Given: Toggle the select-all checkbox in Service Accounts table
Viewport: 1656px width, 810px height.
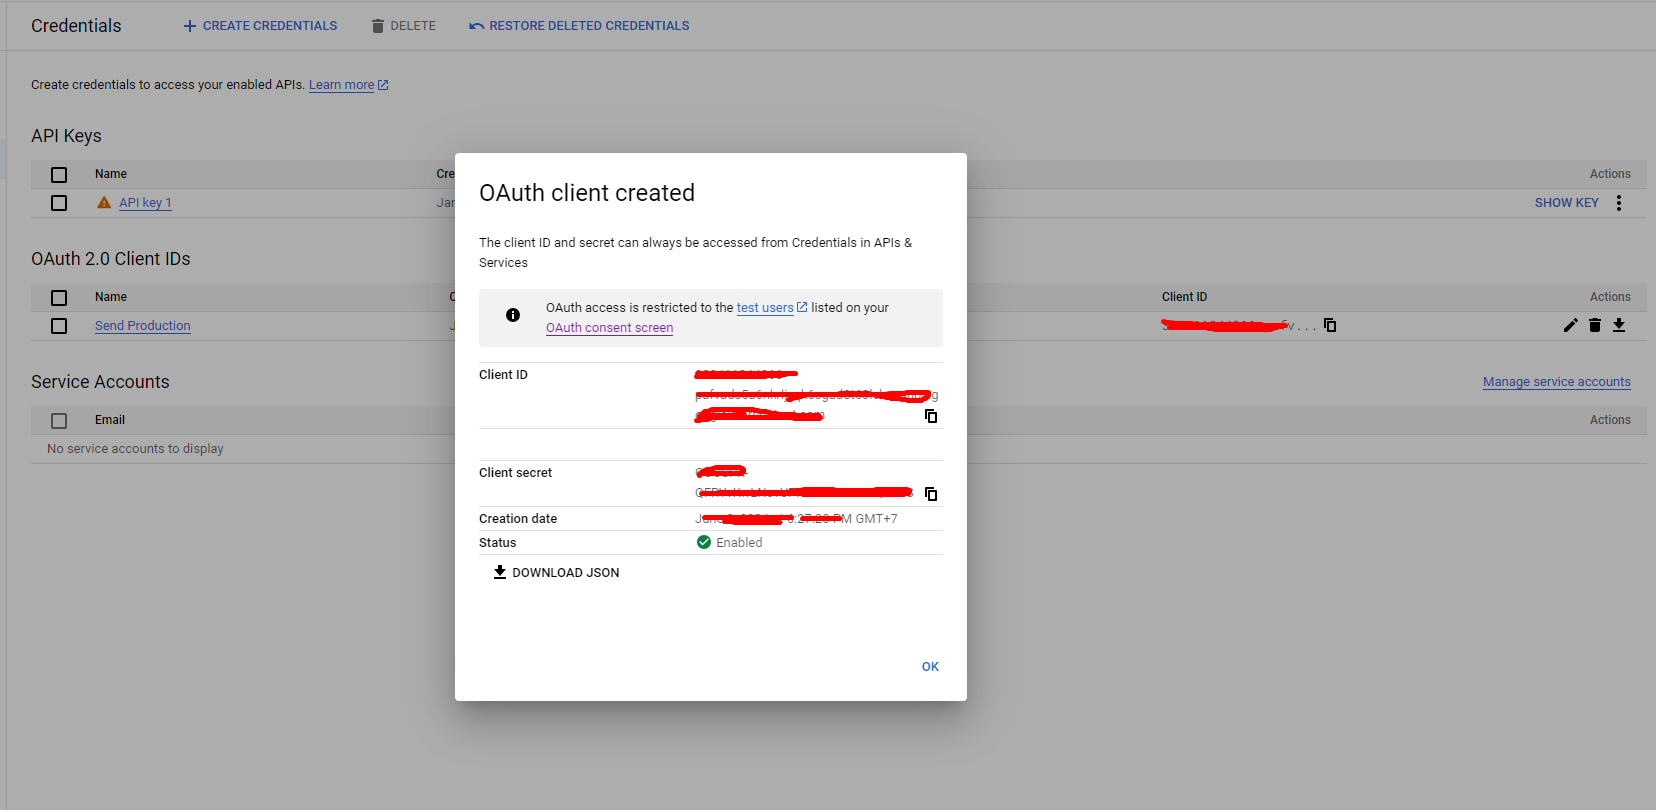Looking at the screenshot, I should coord(59,421).
